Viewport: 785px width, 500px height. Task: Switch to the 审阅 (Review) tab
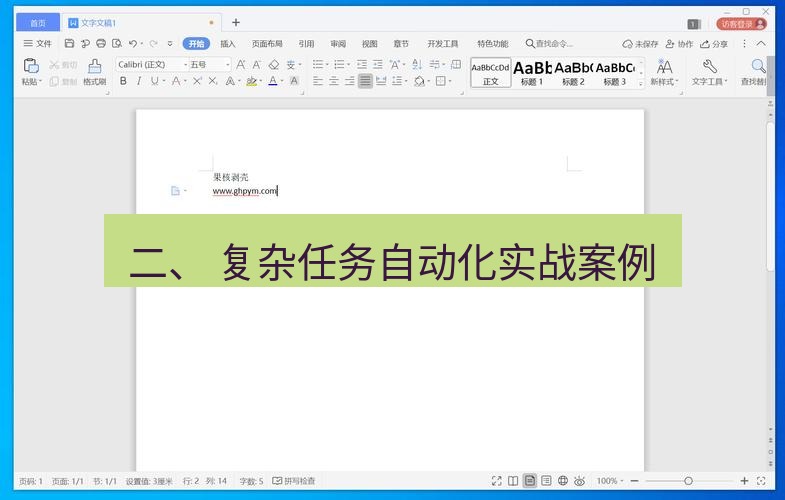pyautogui.click(x=338, y=44)
